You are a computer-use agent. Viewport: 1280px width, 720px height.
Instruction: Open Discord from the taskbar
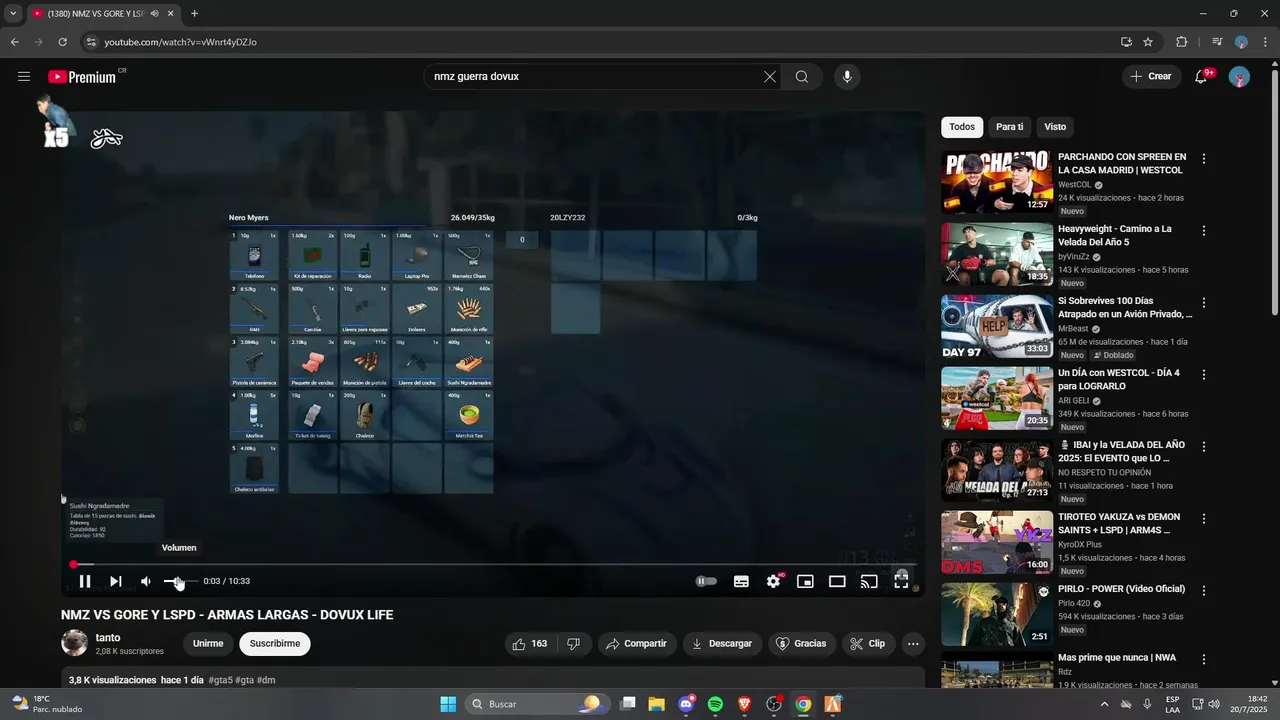686,704
